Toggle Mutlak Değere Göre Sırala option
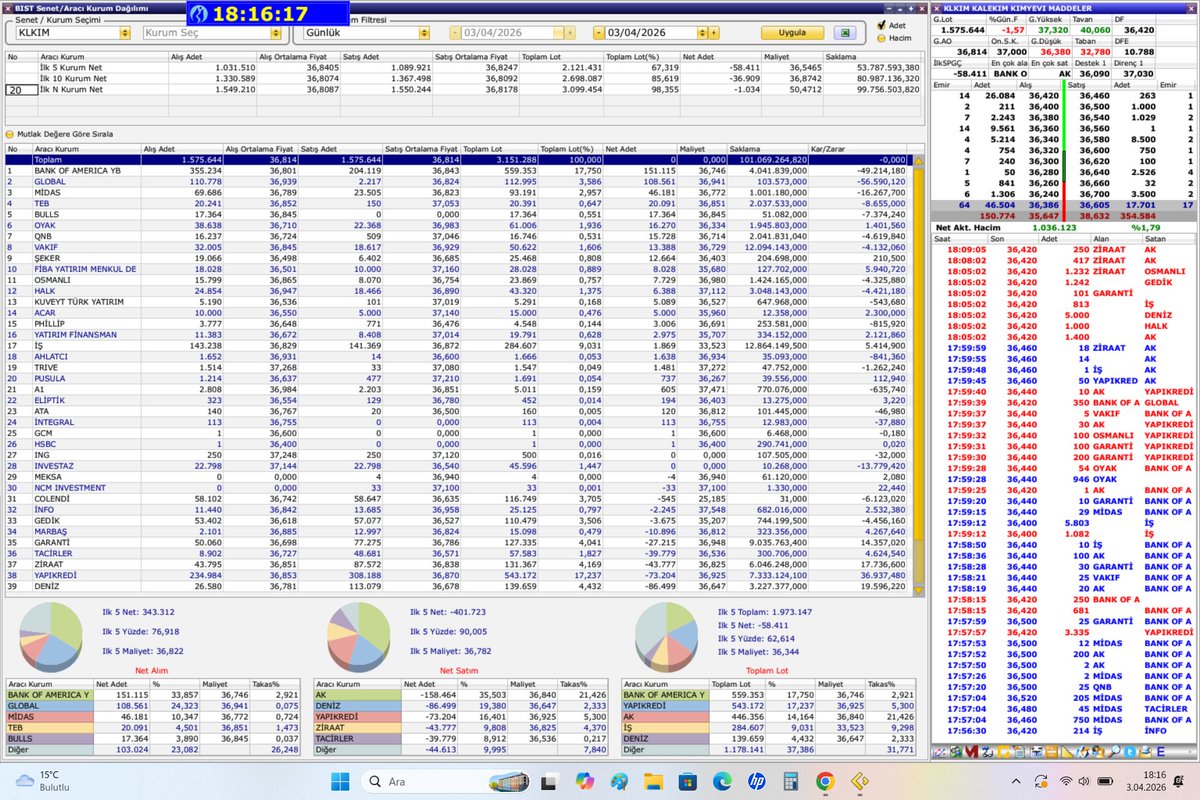The image size is (1200, 800). (x=10, y=133)
